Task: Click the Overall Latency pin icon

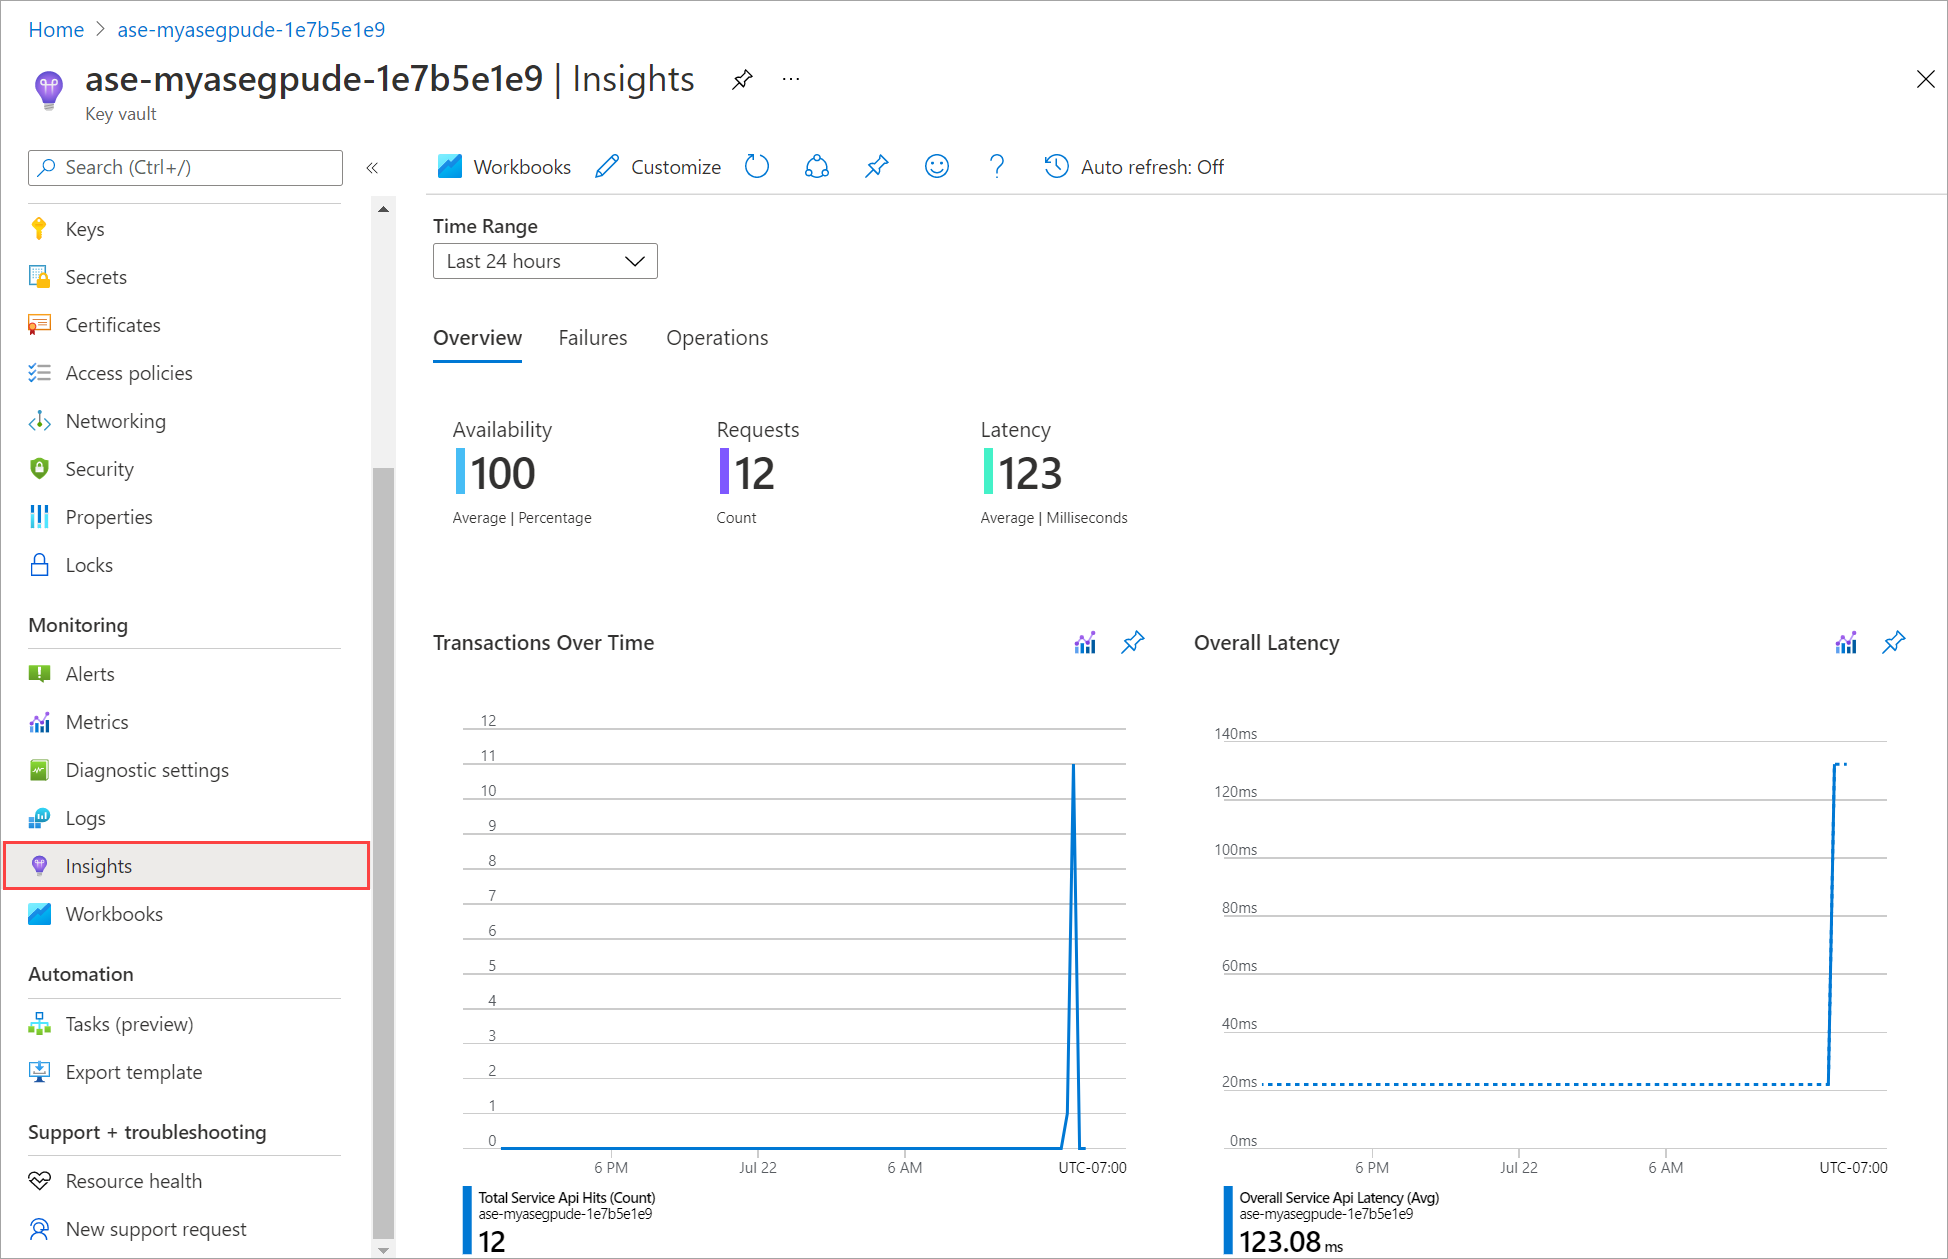Action: point(1895,643)
